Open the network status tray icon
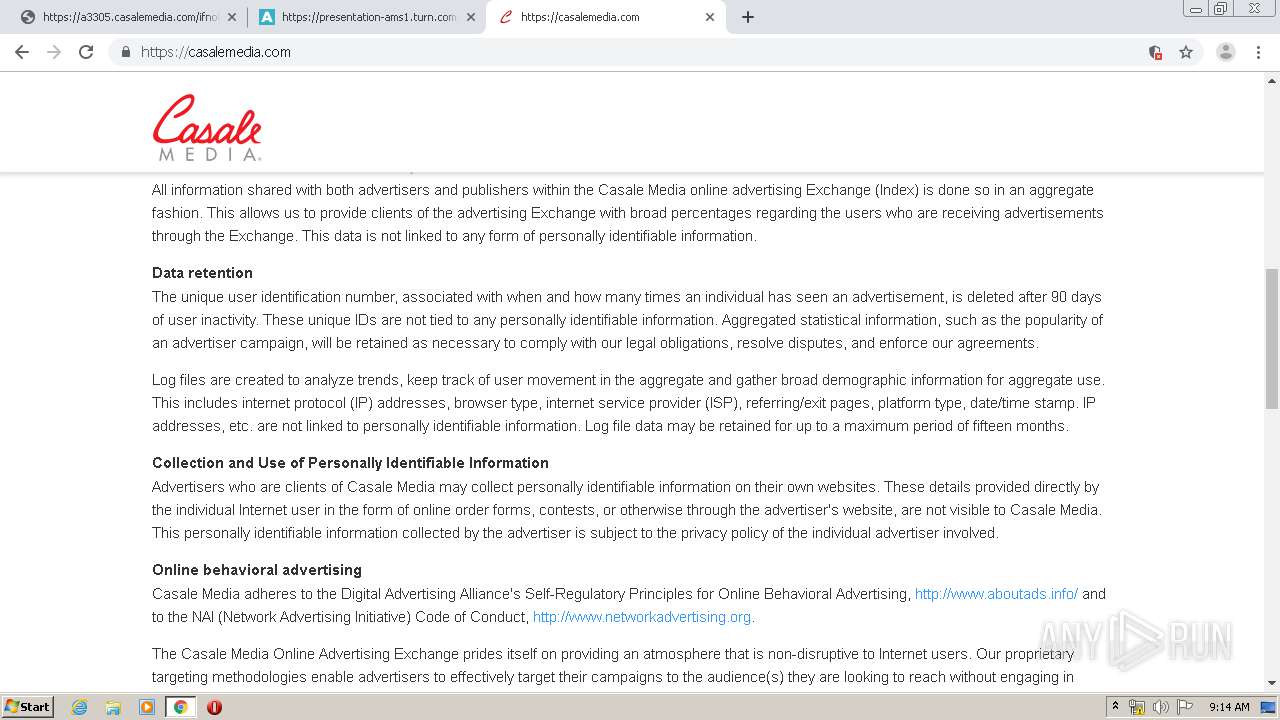Image resolution: width=1280 pixels, height=720 pixels. coord(1137,707)
